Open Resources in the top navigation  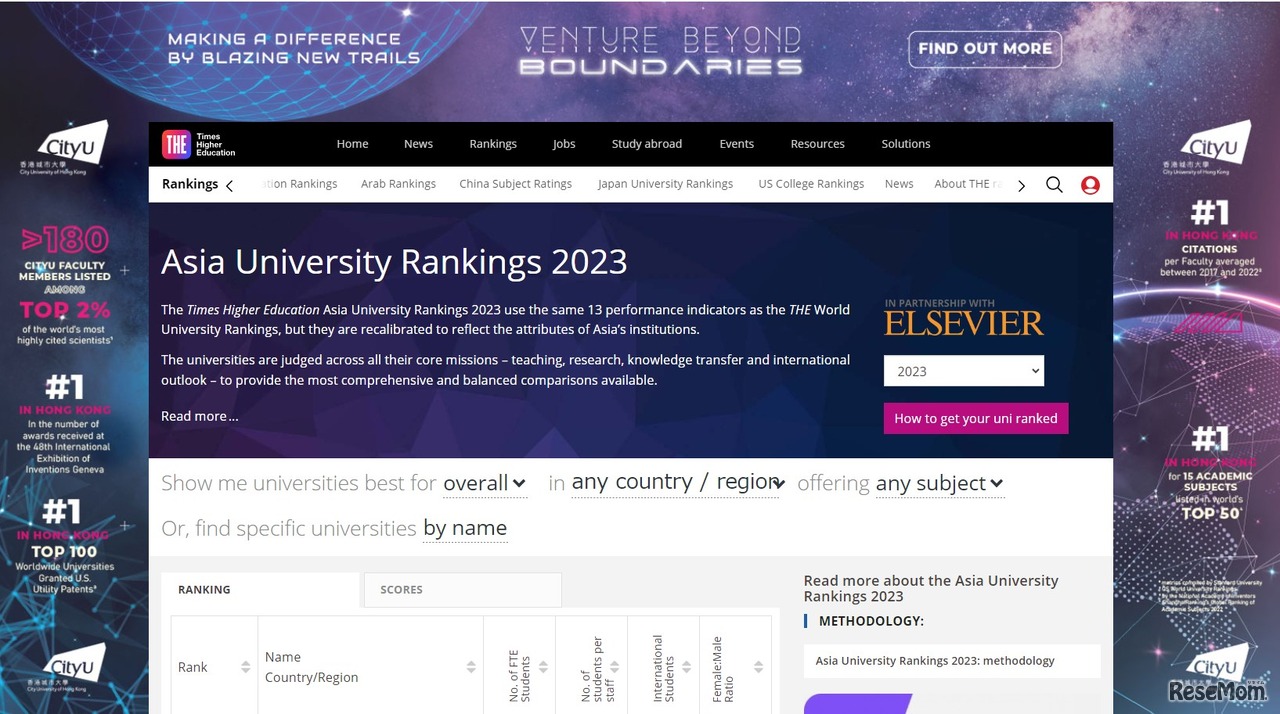click(x=817, y=144)
